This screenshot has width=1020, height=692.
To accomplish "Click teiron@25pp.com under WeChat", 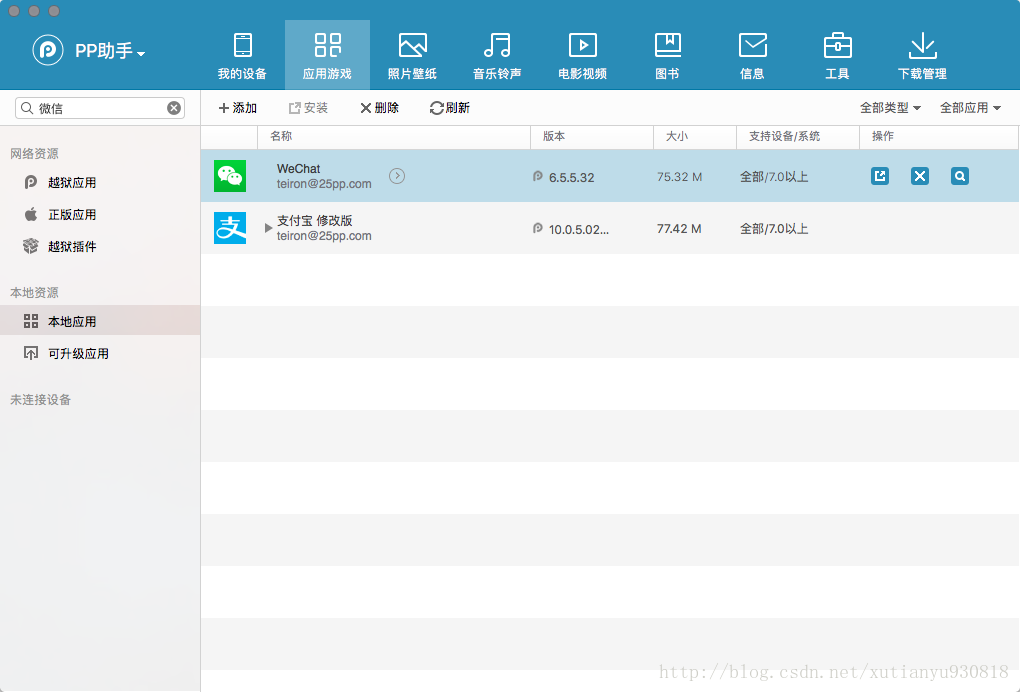I will (x=324, y=184).
